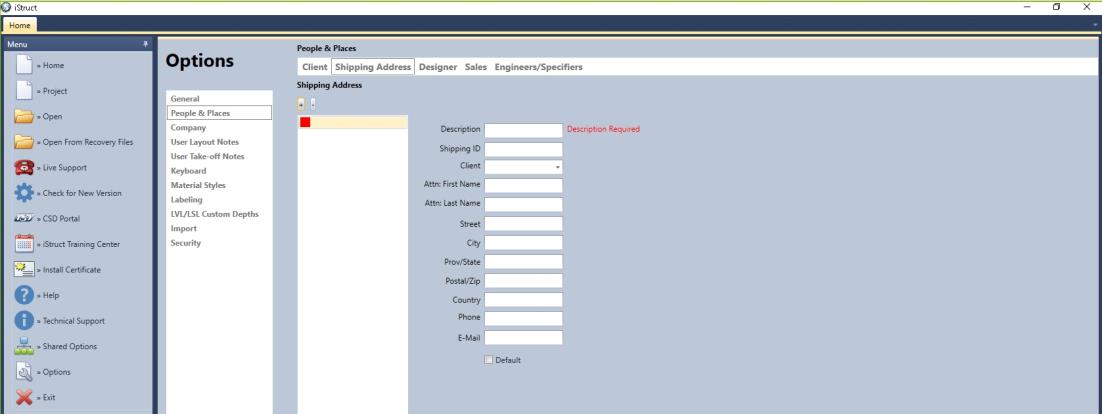Click the Install Certificate menu text
This screenshot has height=414, width=1102.
(72, 269)
